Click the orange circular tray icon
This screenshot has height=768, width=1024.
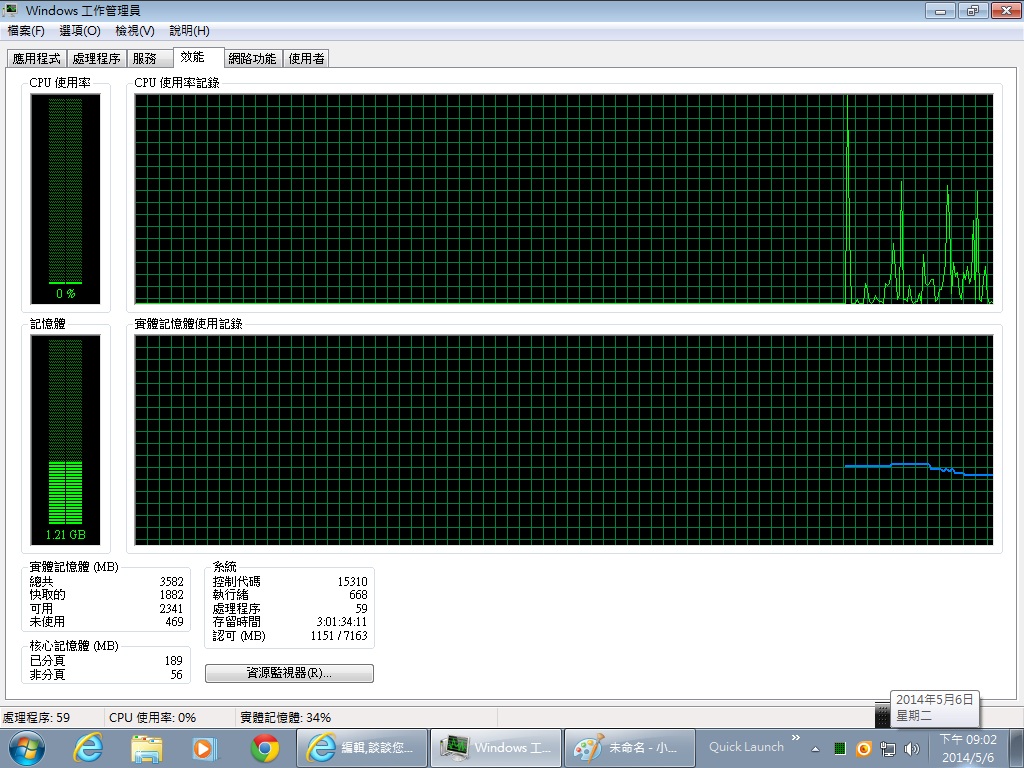[x=864, y=749]
